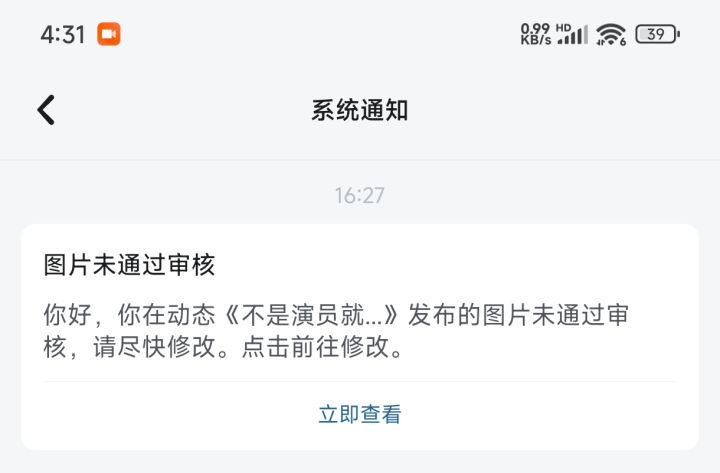Tap the 16:27 message timestamp
The height and width of the screenshot is (473, 720).
tap(360, 196)
